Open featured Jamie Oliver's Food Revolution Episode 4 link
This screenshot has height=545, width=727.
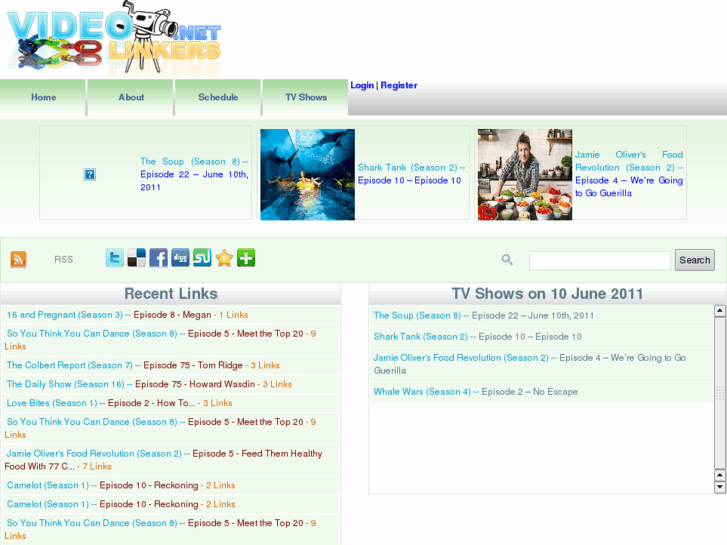coord(629,174)
